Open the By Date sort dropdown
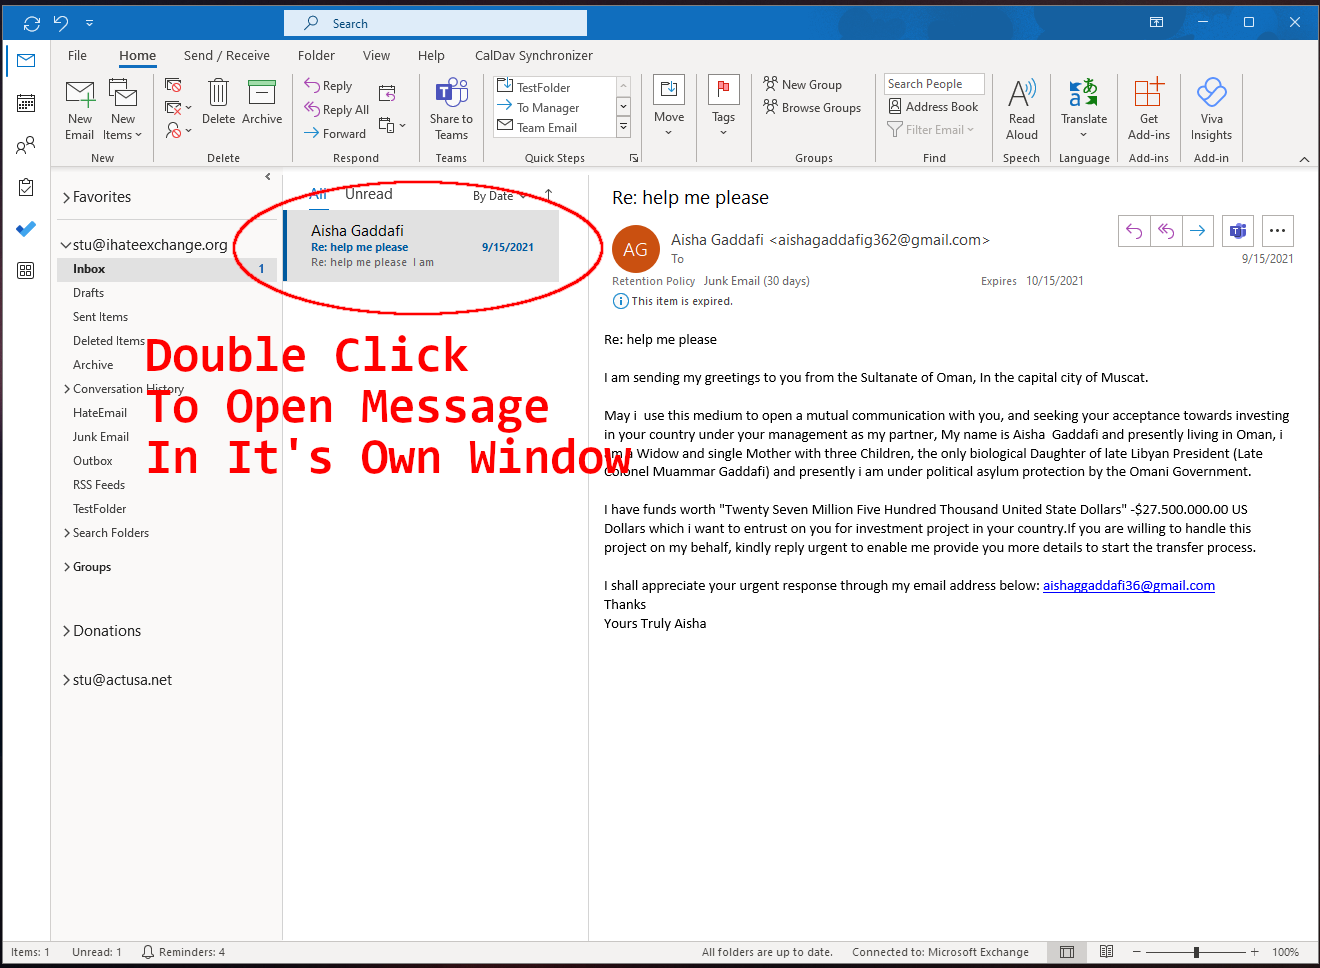 point(497,195)
